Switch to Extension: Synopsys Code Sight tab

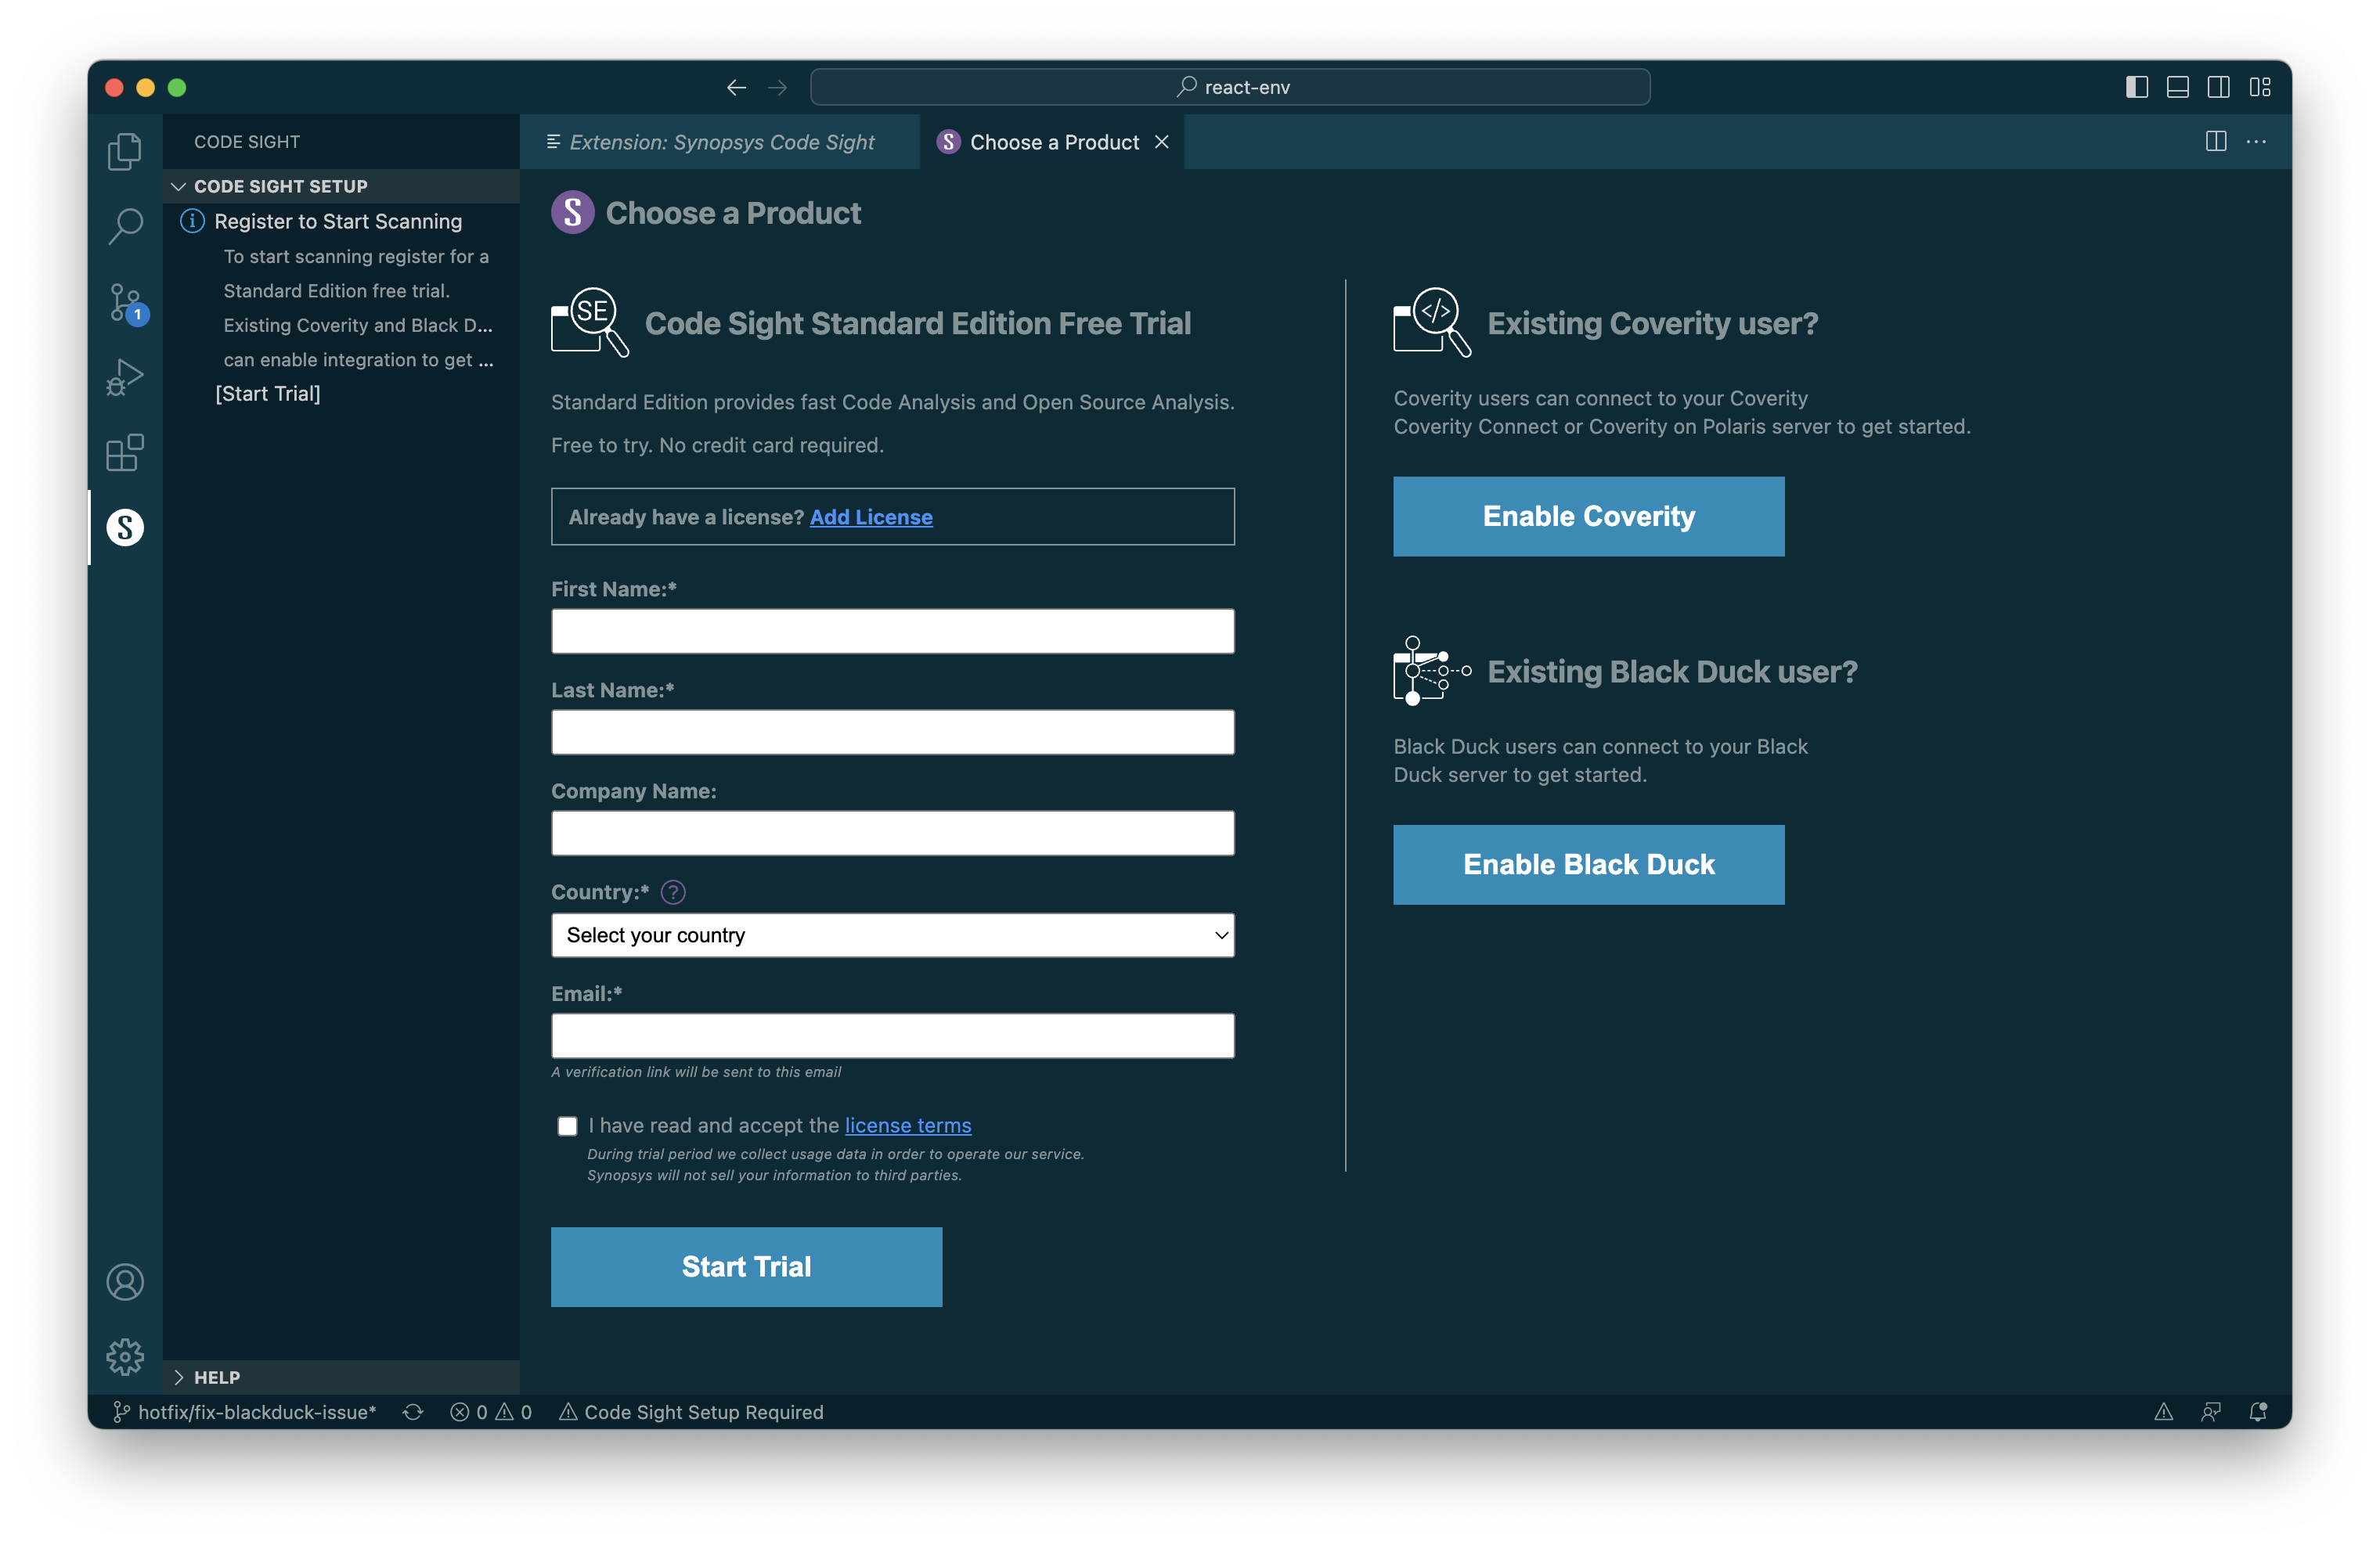tap(719, 142)
